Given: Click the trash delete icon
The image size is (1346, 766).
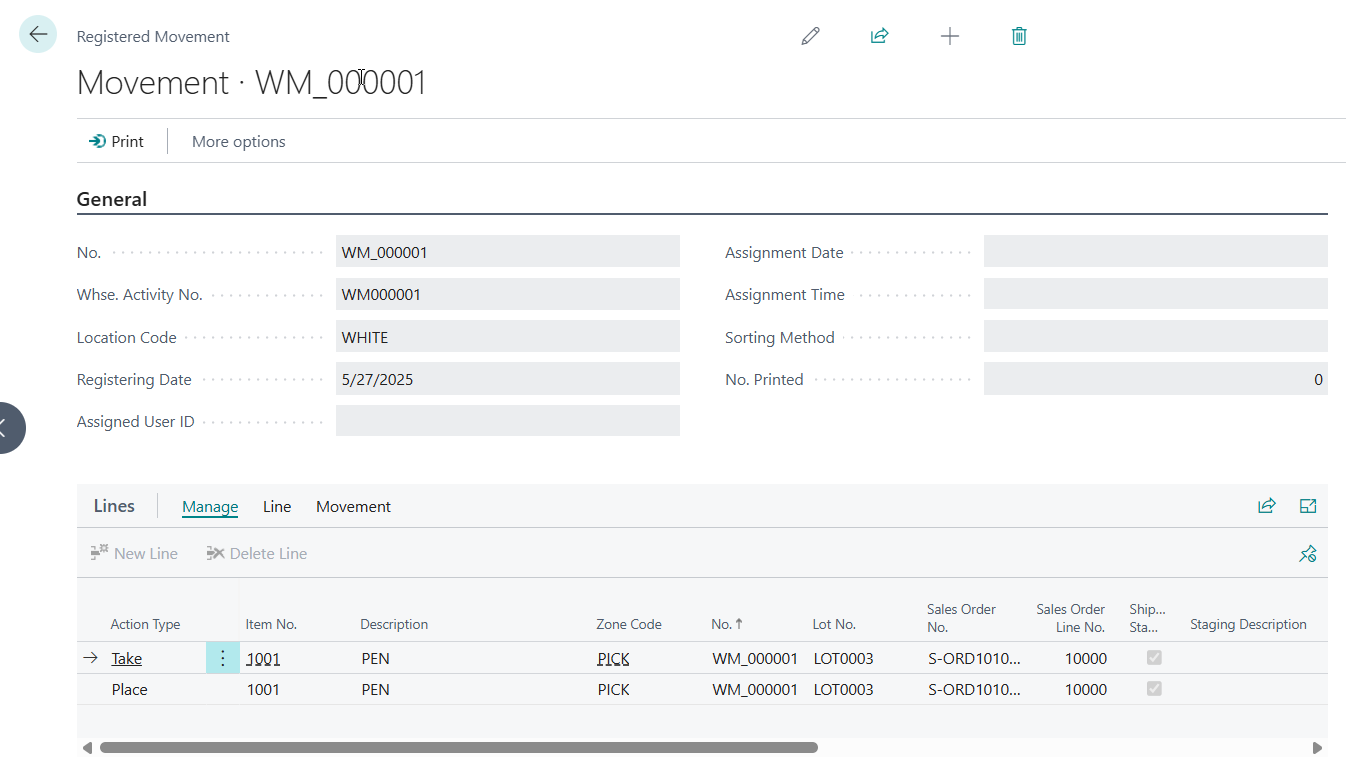Looking at the screenshot, I should [x=1018, y=36].
